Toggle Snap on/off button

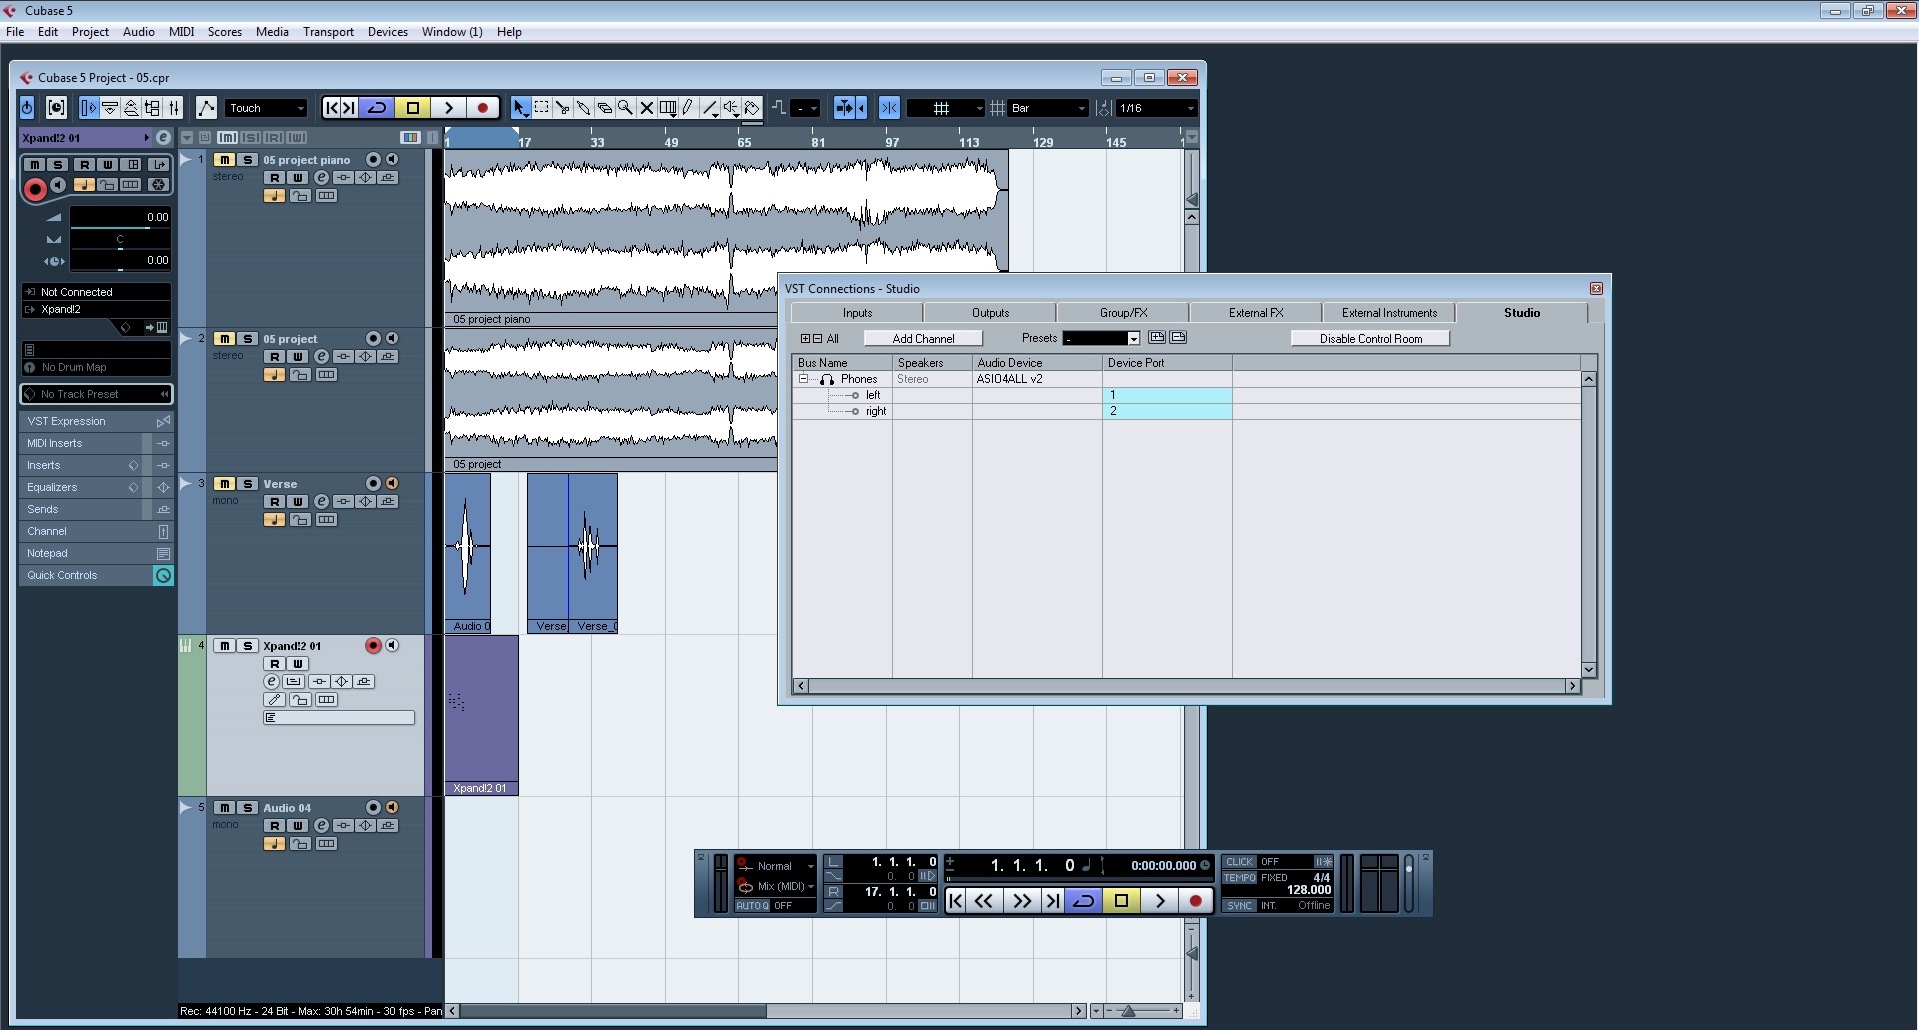(889, 108)
